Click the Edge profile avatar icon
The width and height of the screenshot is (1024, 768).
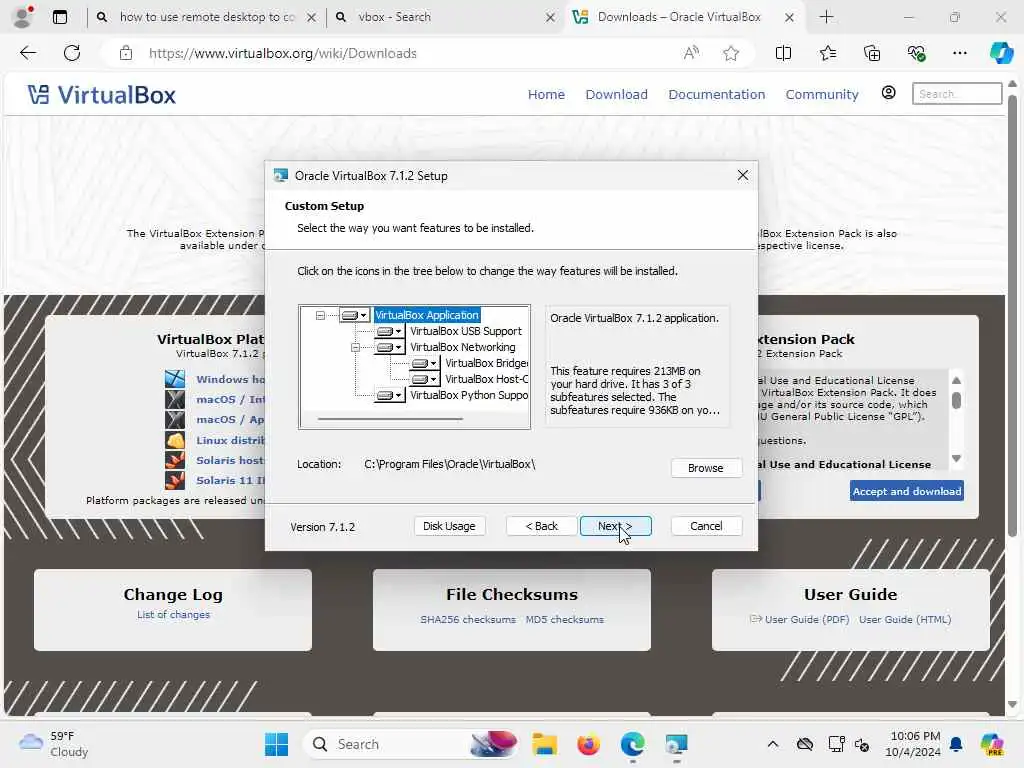coord(23,17)
